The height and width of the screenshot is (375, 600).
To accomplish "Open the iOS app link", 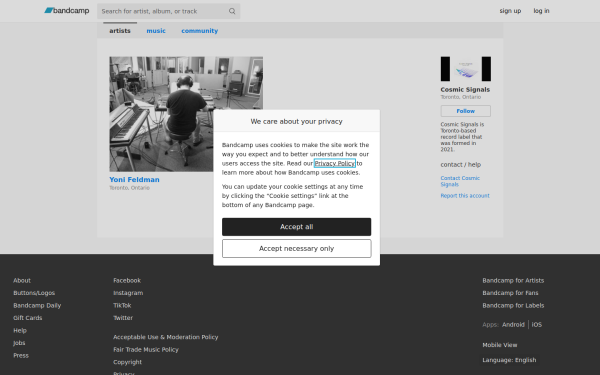I will click(x=536, y=324).
